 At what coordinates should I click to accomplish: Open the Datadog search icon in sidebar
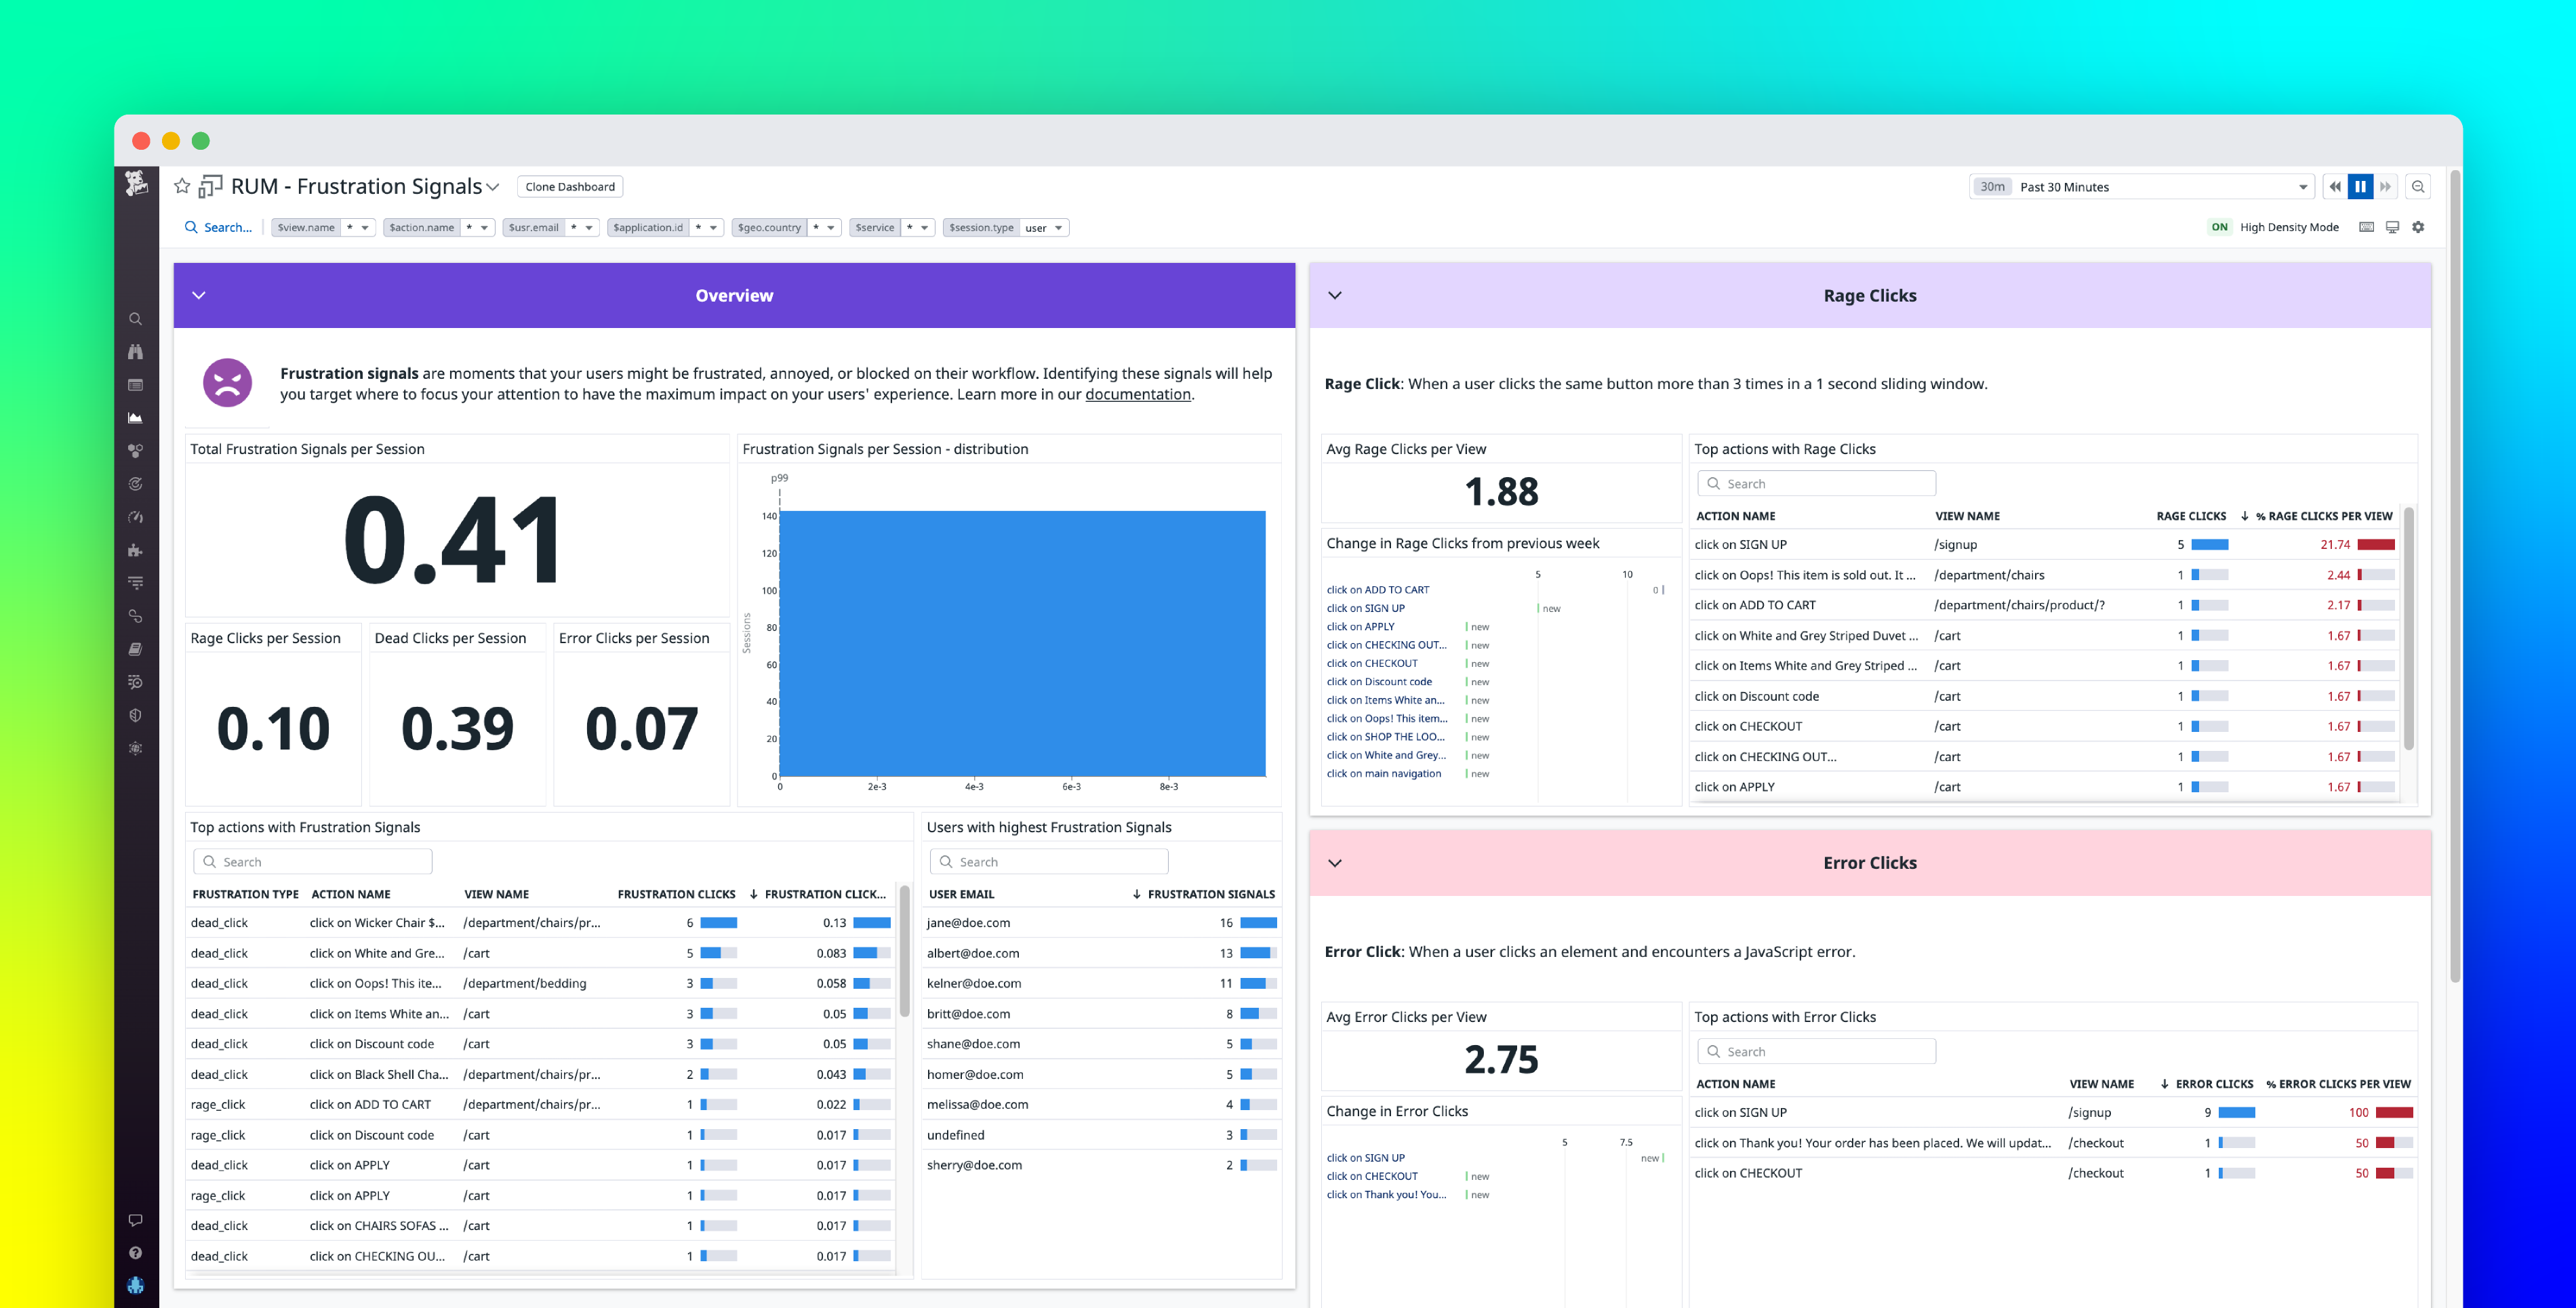[x=136, y=319]
